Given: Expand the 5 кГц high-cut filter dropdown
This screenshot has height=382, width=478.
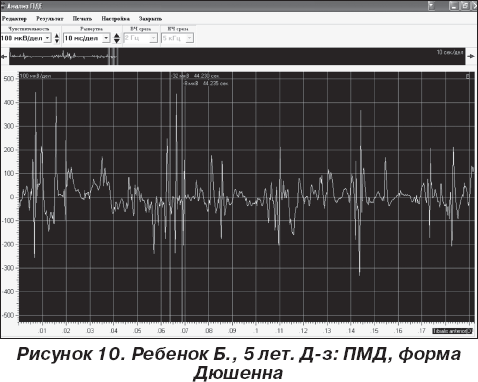Looking at the screenshot, I should tap(189, 38).
